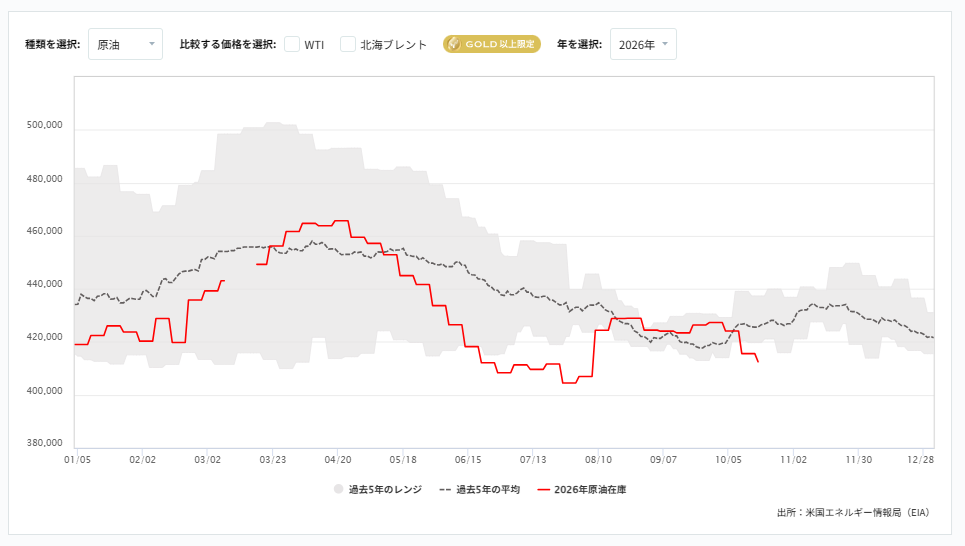The height and width of the screenshot is (546, 965).
Task: Click the 12/28 date axis label
Action: [x=921, y=460]
